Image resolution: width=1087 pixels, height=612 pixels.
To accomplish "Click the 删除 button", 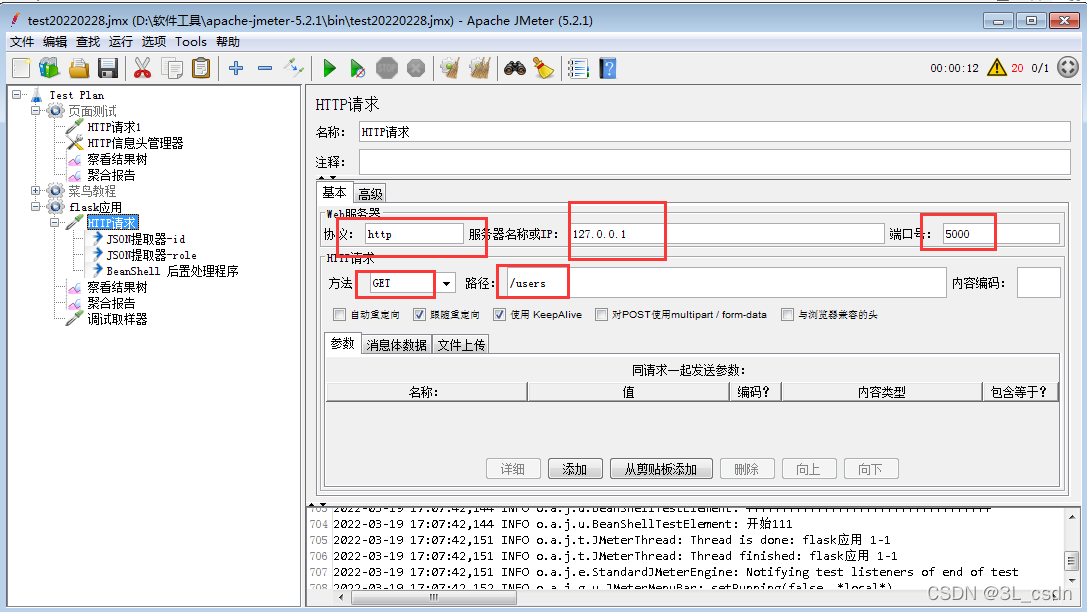I will click(x=747, y=469).
